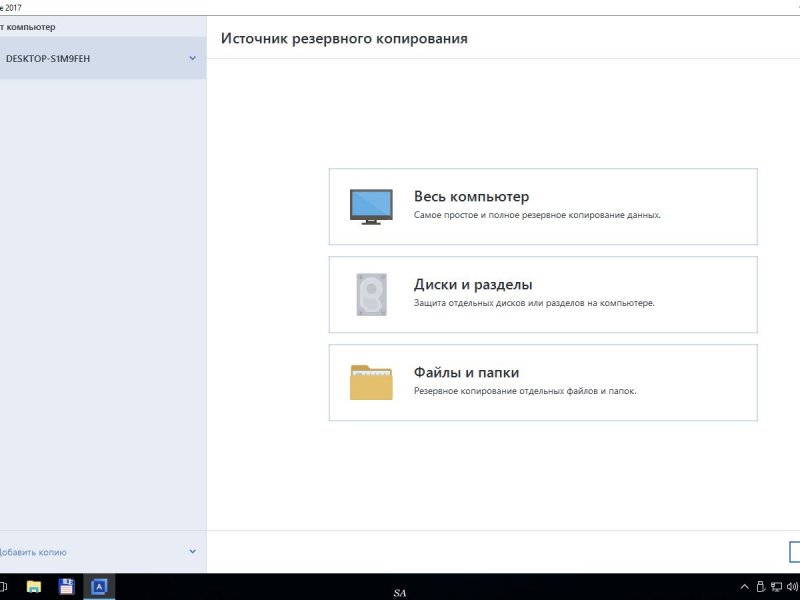Open File Explorer from the taskbar
The width and height of the screenshot is (800, 600).
[34, 587]
